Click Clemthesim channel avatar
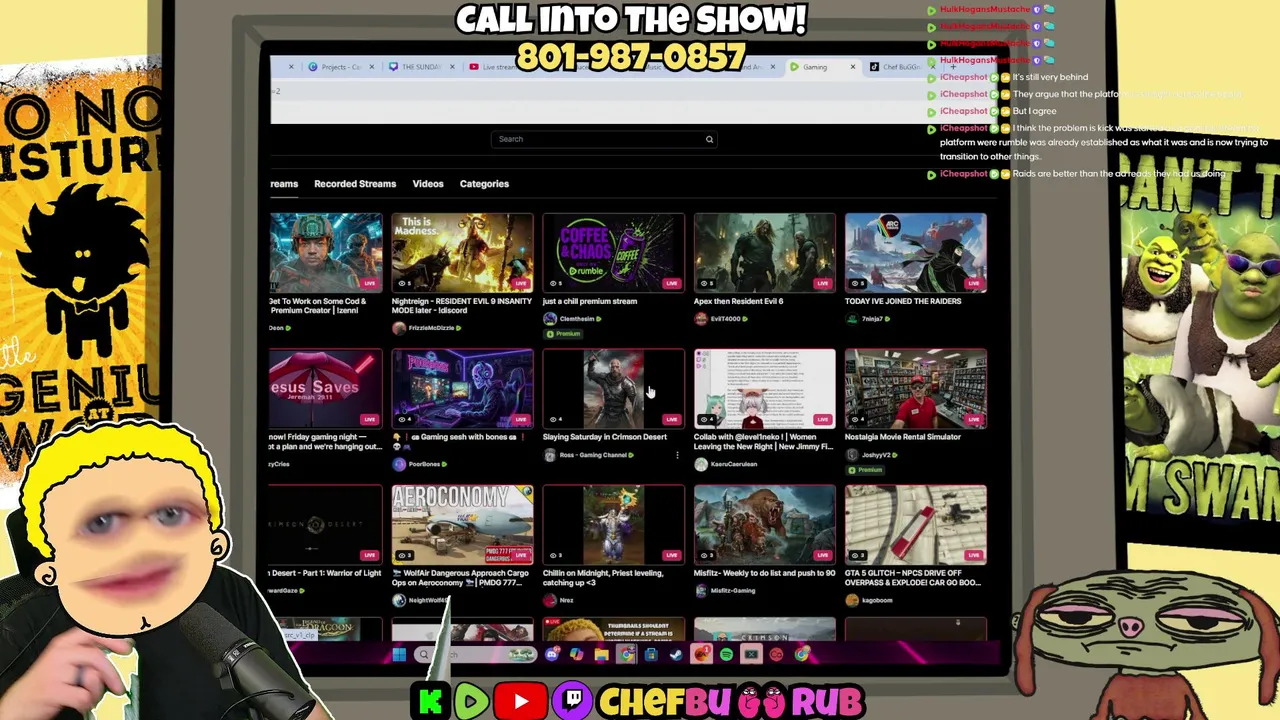Viewport: 1280px width, 720px height. click(550, 319)
